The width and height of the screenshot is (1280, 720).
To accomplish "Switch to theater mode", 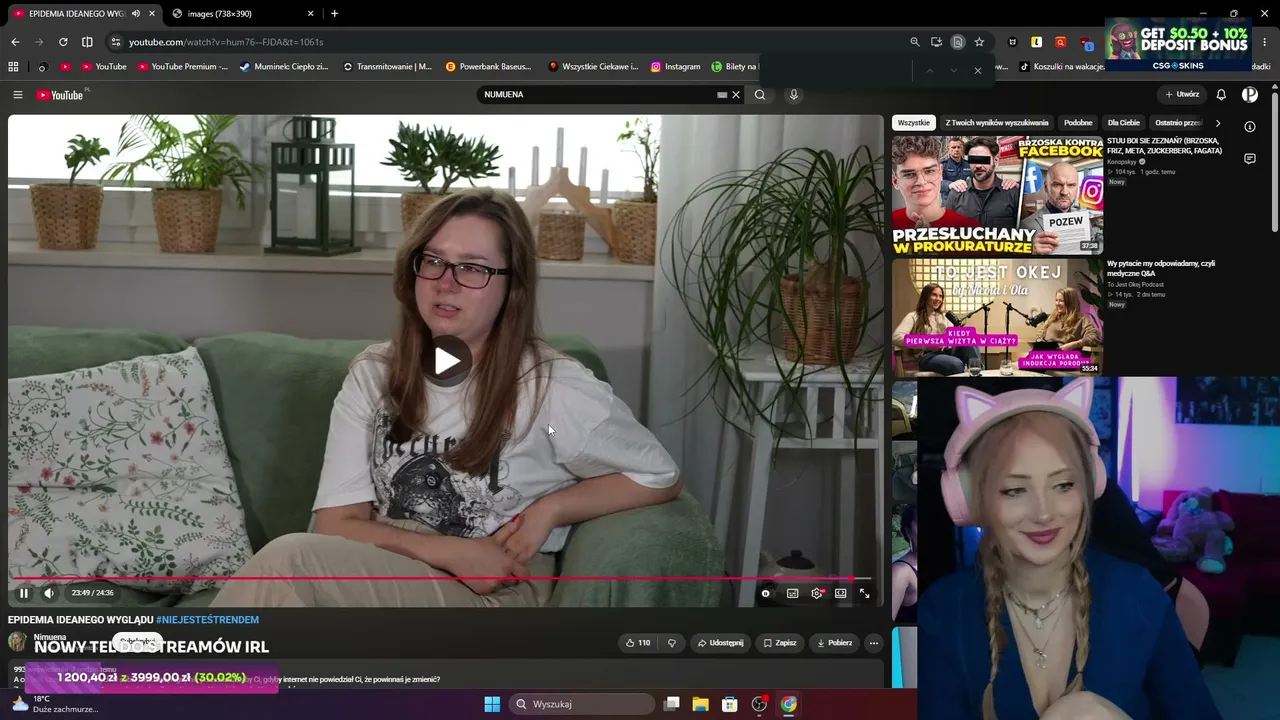I will [x=841, y=593].
